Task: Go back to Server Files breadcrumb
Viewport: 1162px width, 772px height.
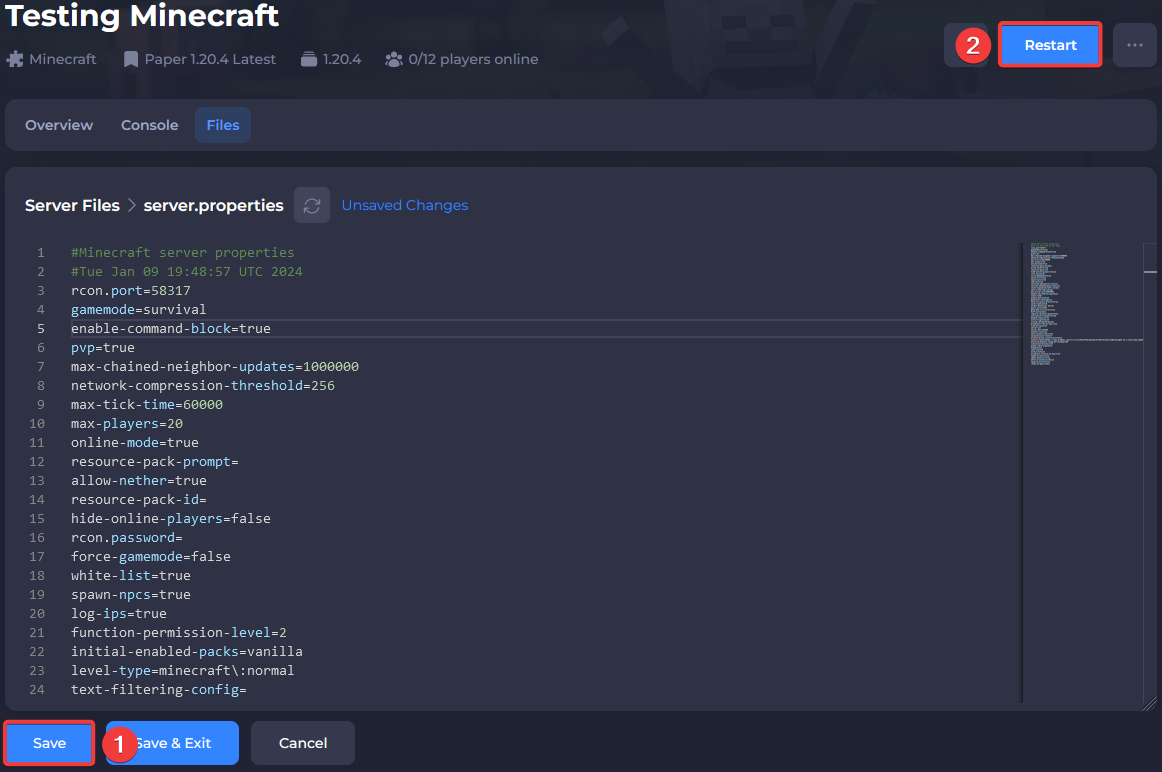Action: 72,205
